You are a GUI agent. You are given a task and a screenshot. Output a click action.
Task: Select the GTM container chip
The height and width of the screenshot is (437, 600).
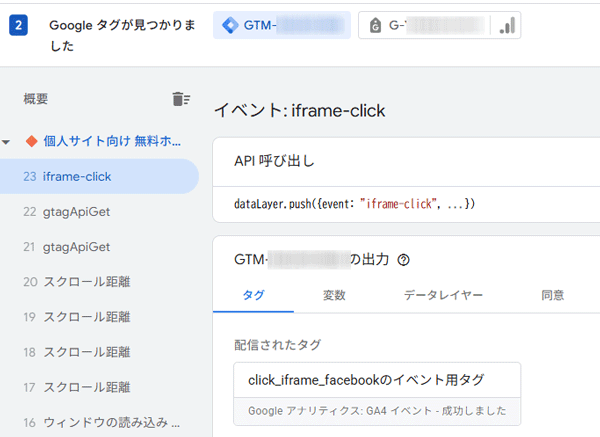(x=281, y=26)
